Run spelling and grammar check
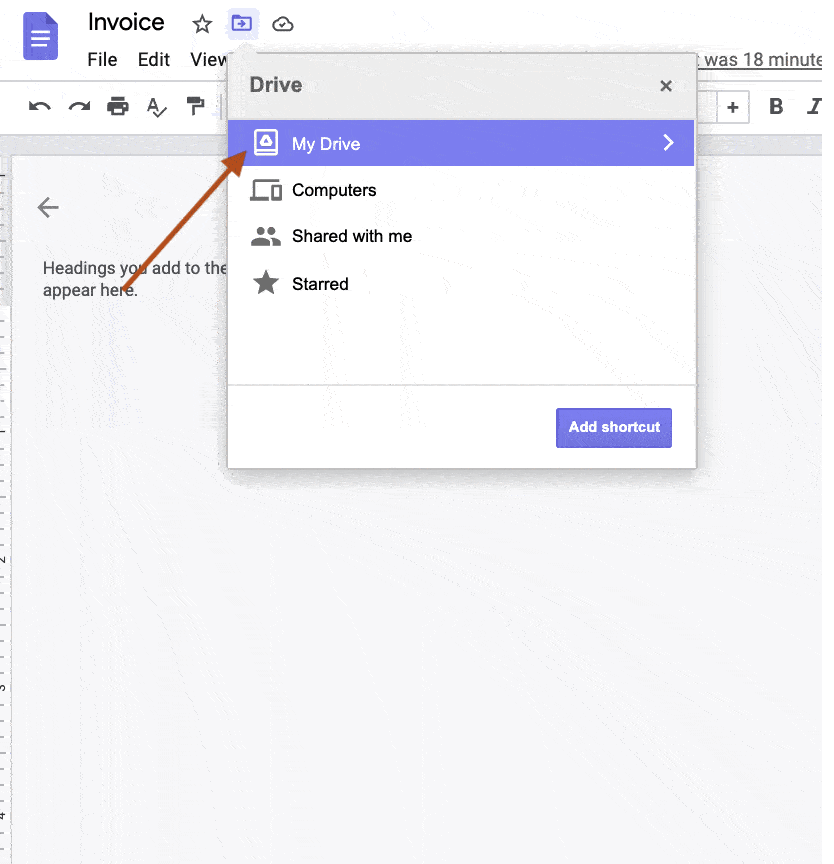This screenshot has width=834, height=864. click(156, 107)
